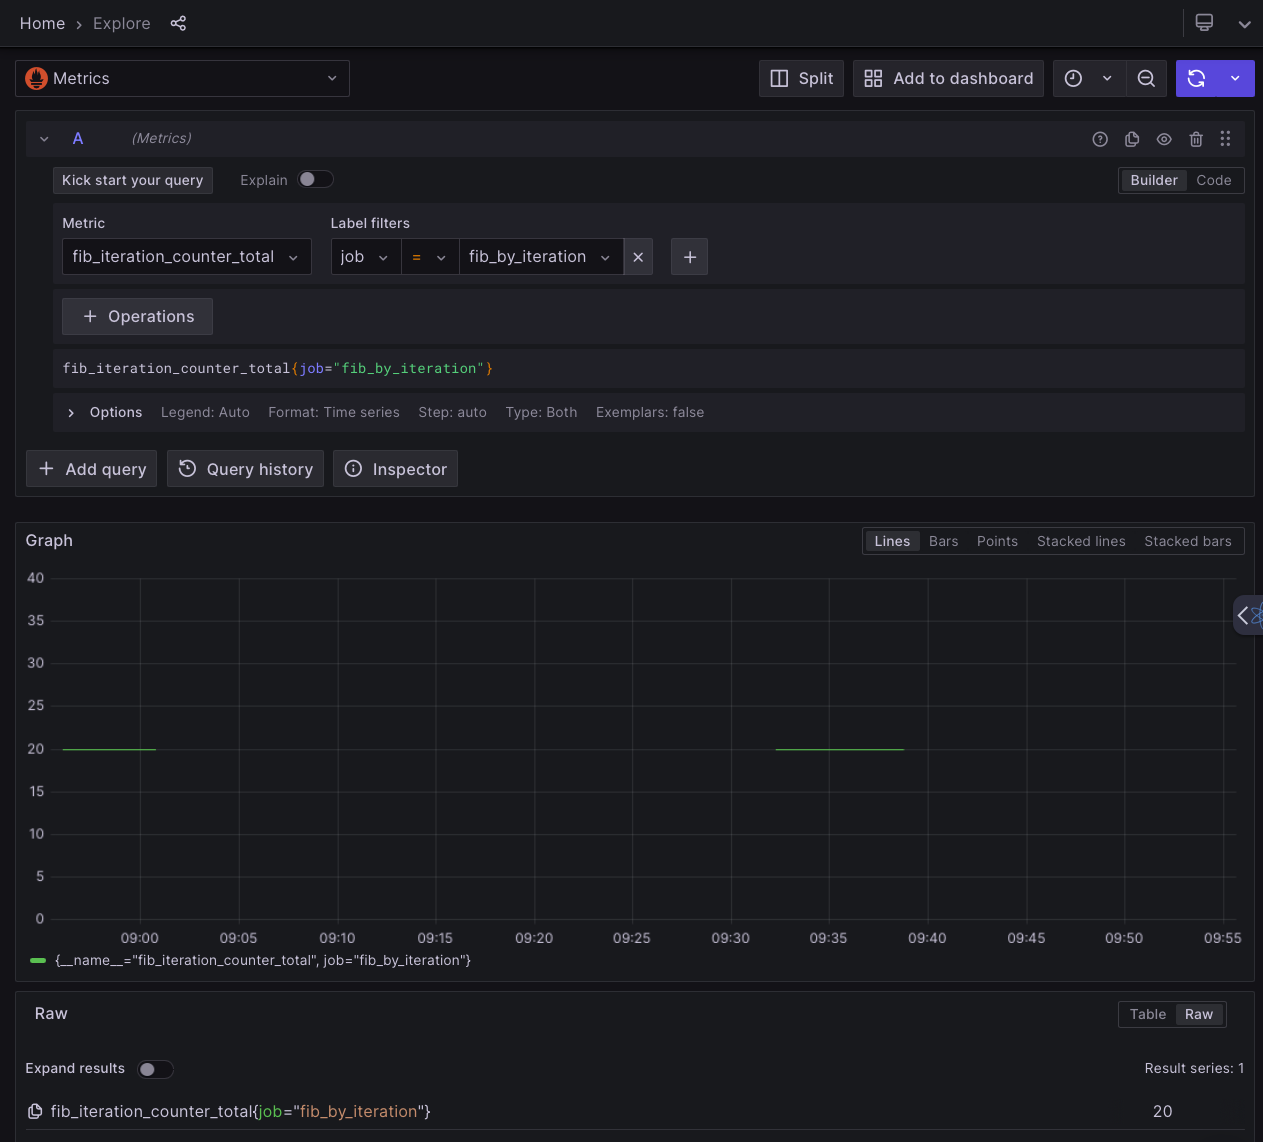
Task: Toggle the Explain switch
Action: [x=315, y=179]
